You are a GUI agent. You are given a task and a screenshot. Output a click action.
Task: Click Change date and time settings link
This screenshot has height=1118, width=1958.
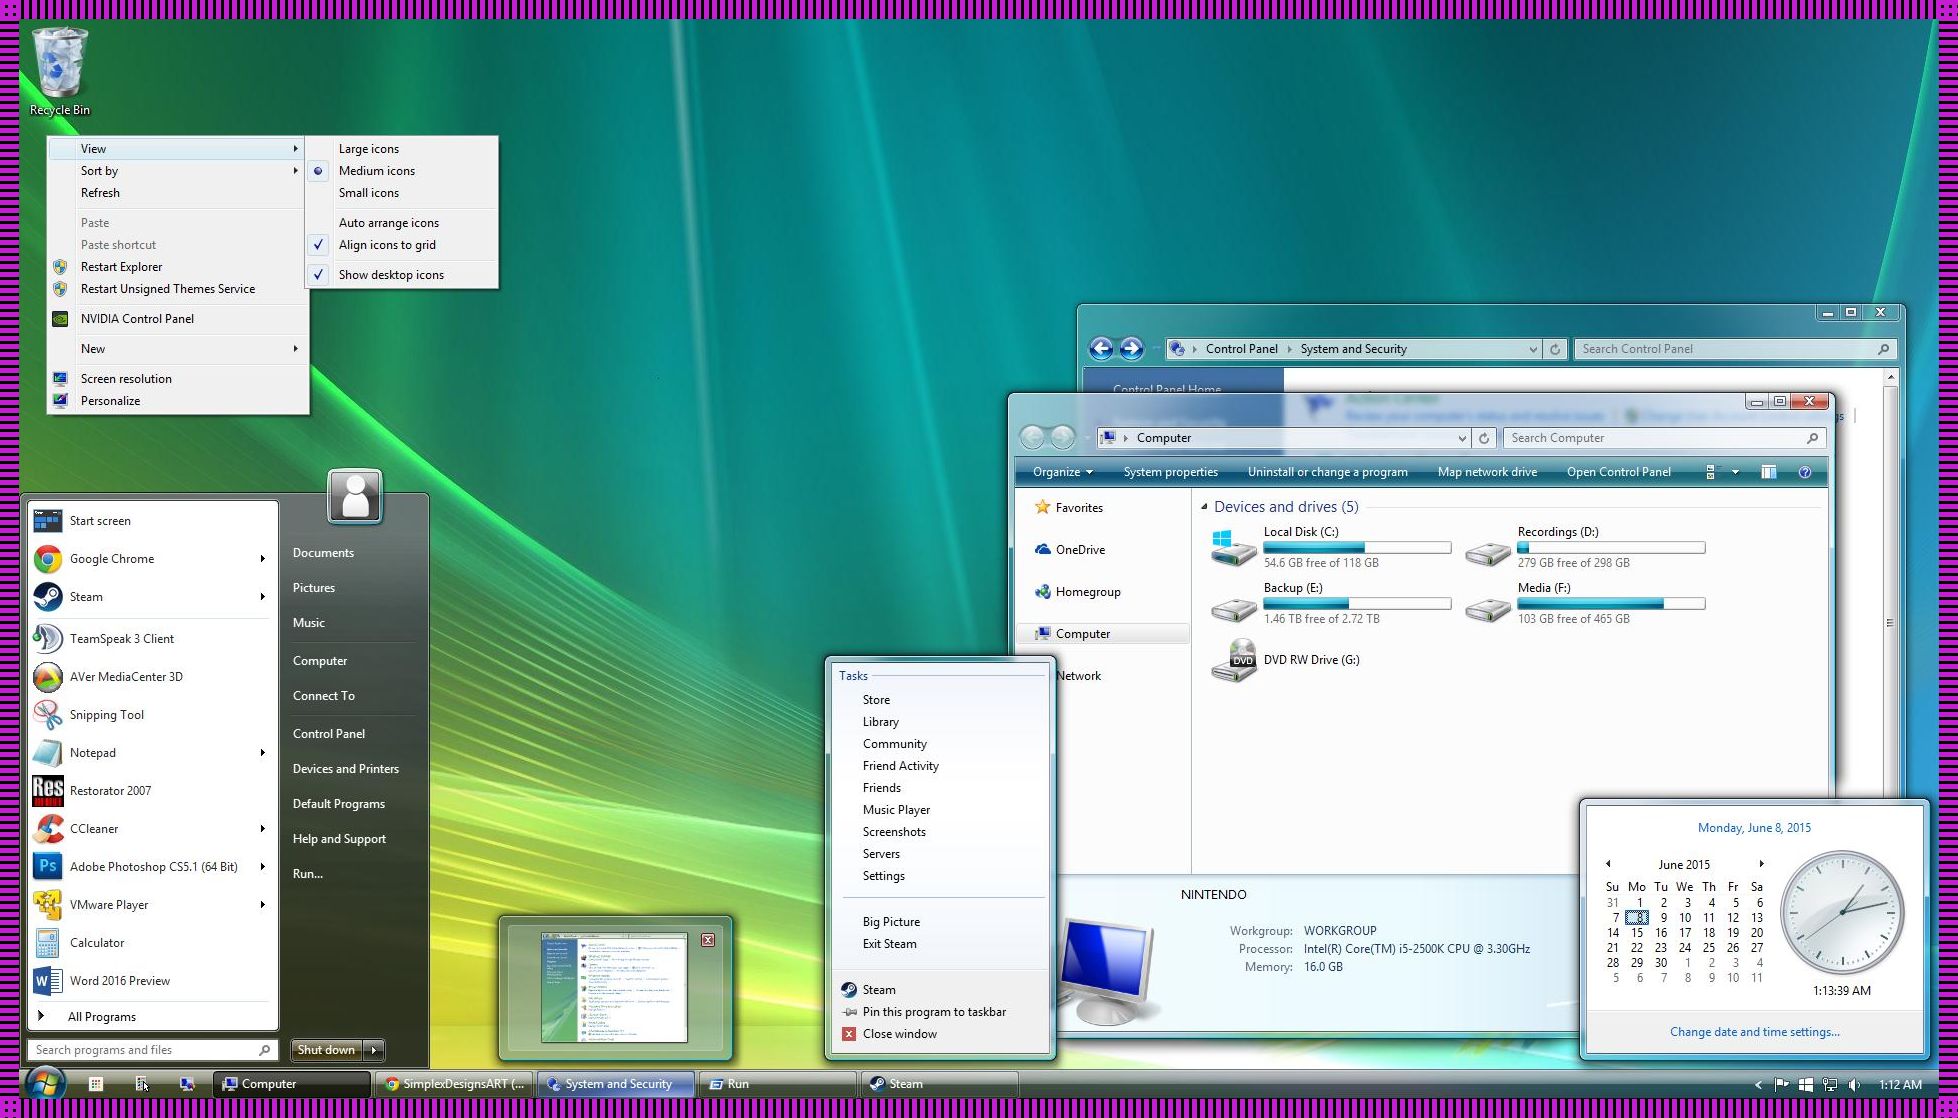tap(1754, 1032)
